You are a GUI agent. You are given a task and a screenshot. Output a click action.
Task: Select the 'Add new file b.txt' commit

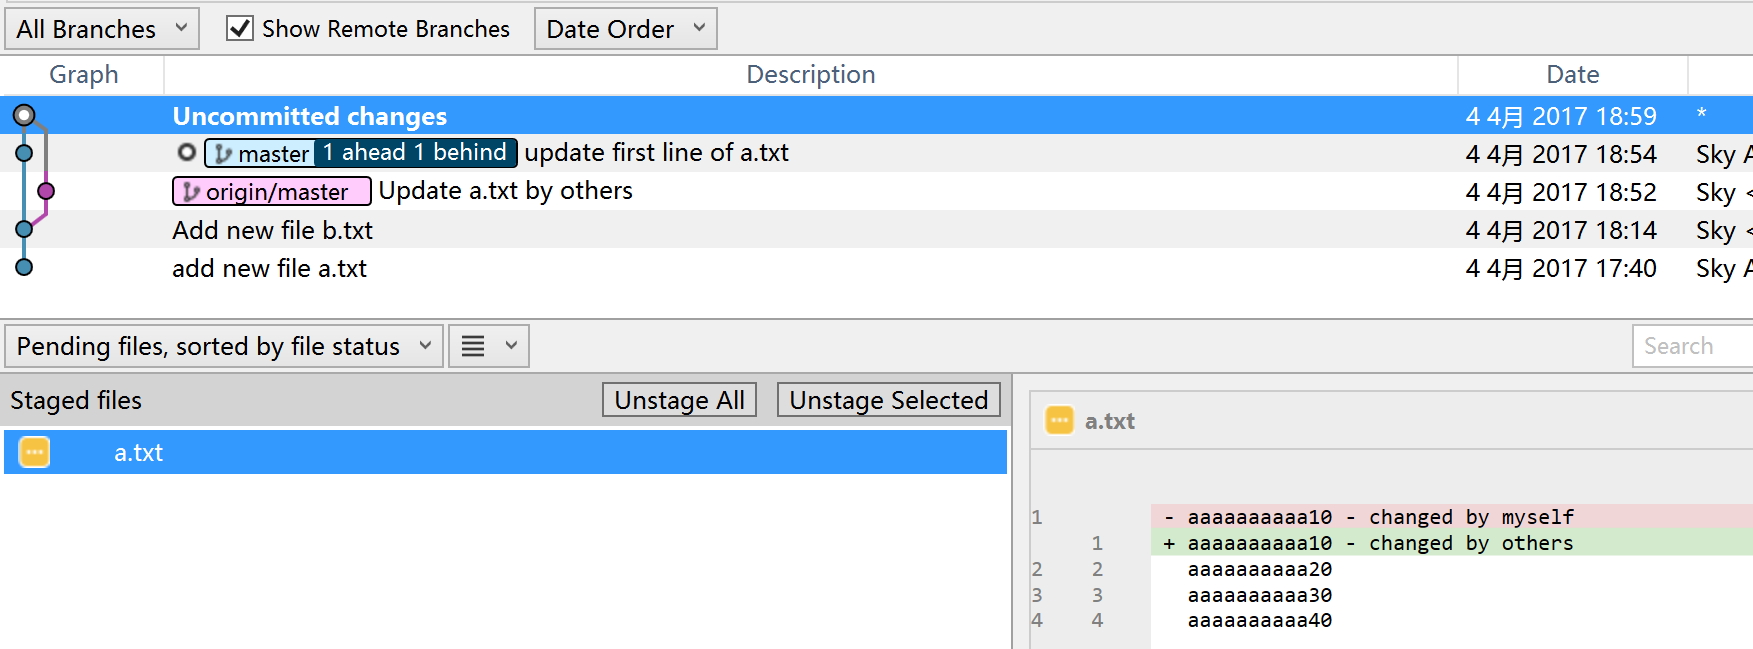click(272, 230)
